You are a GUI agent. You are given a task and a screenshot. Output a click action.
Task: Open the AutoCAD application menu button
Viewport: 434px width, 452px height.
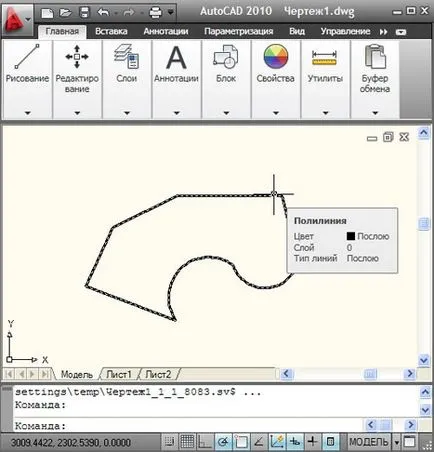point(17,19)
